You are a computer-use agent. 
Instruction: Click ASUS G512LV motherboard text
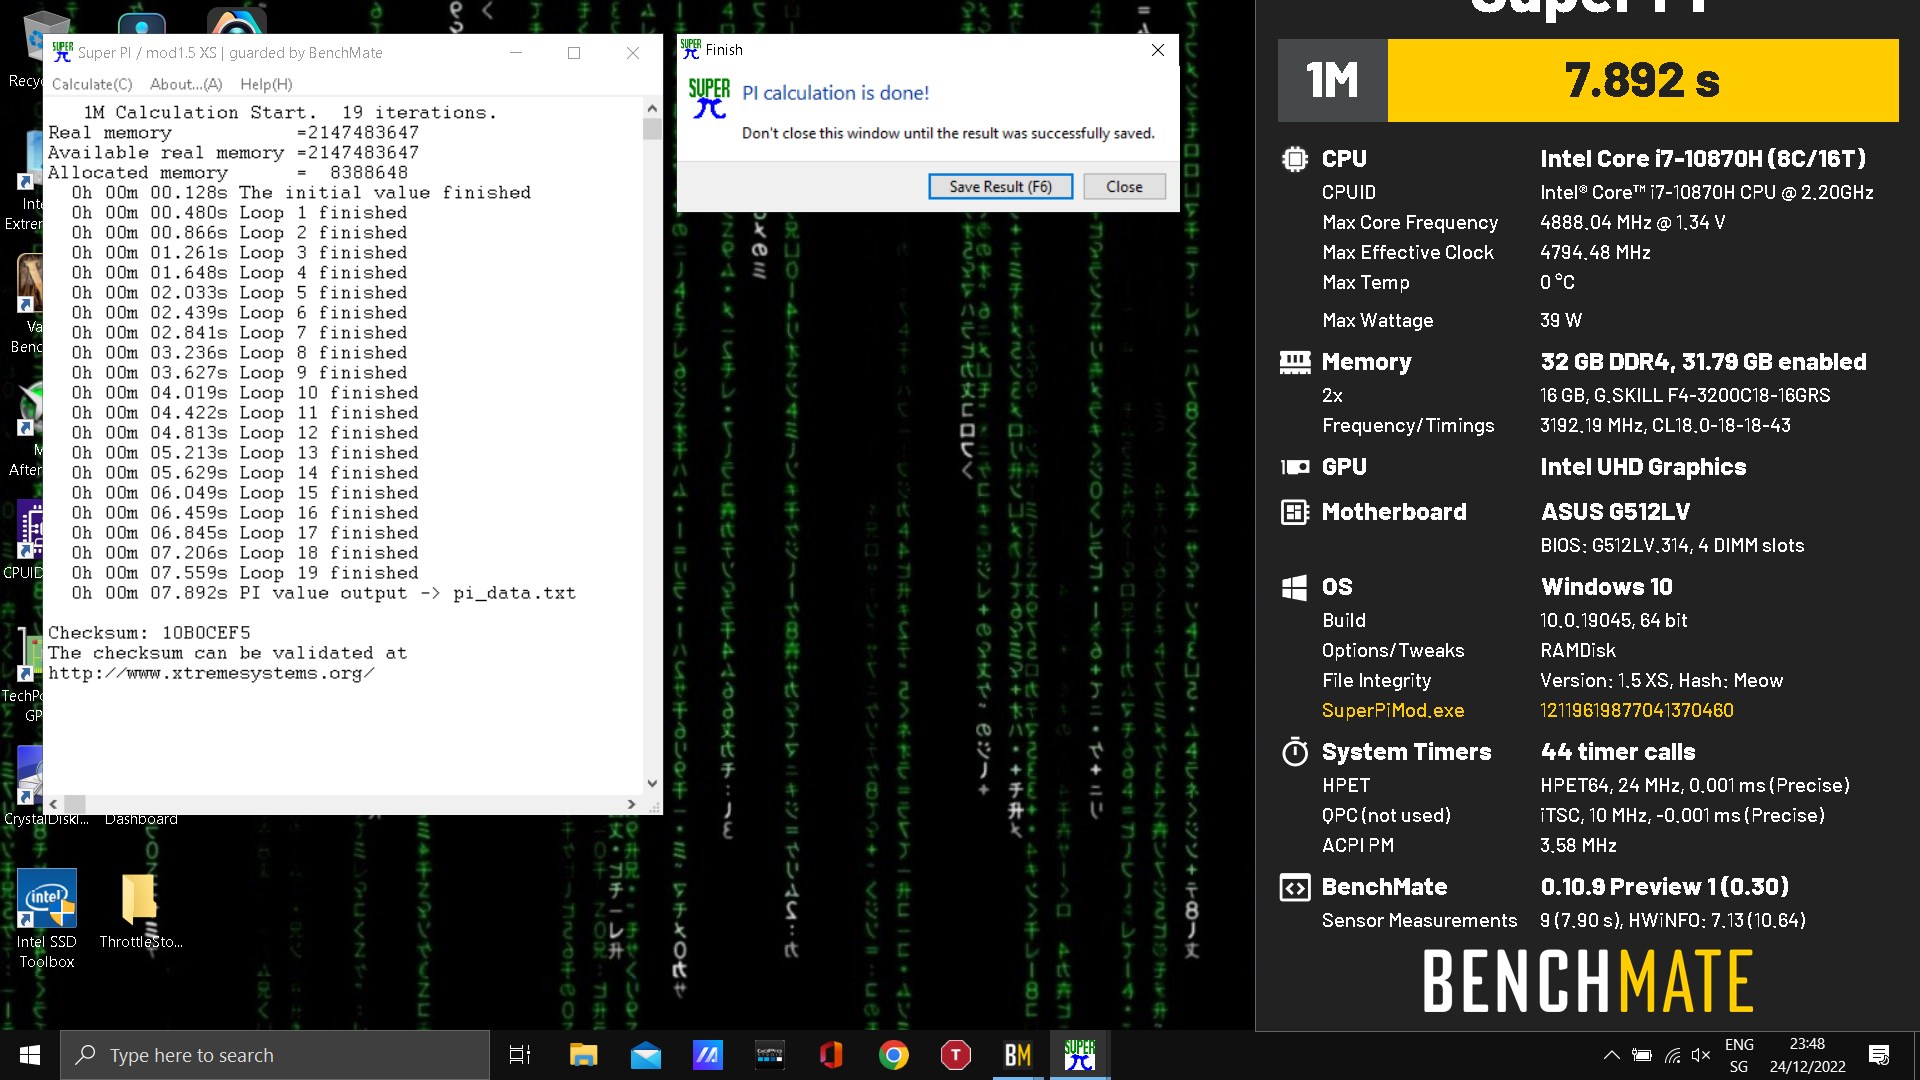point(1615,512)
